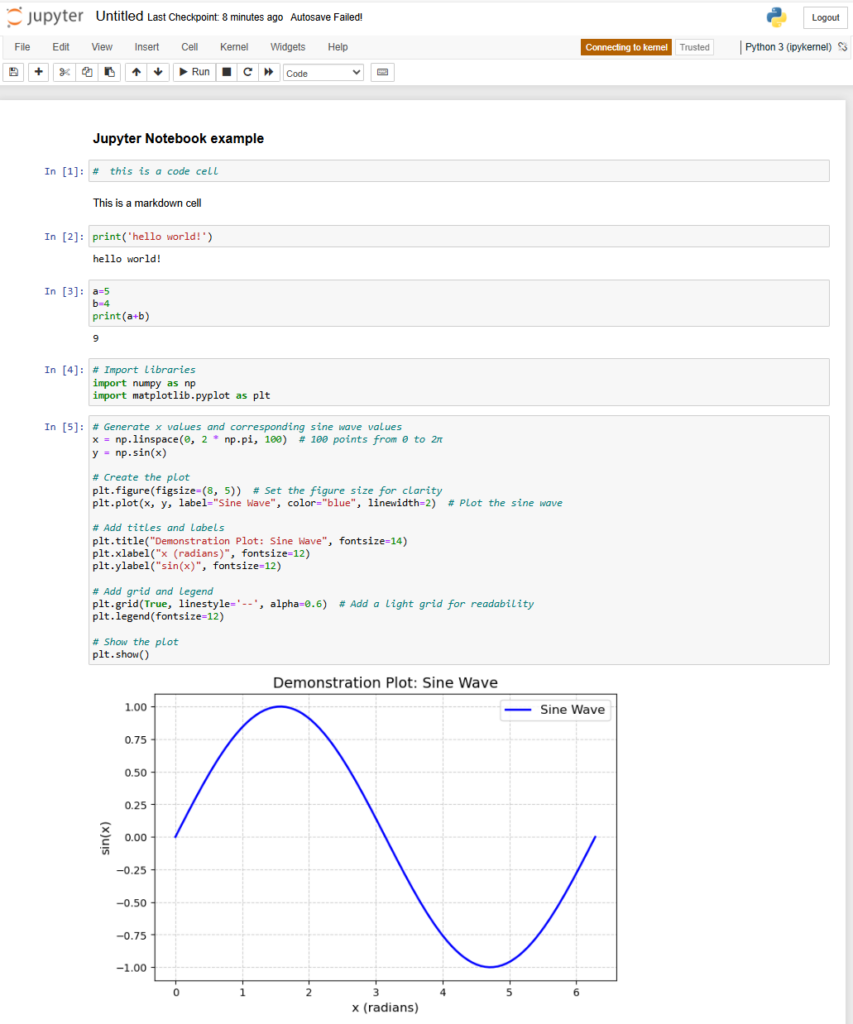The image size is (853, 1024).
Task: Open the Kernel menu
Action: 234,47
